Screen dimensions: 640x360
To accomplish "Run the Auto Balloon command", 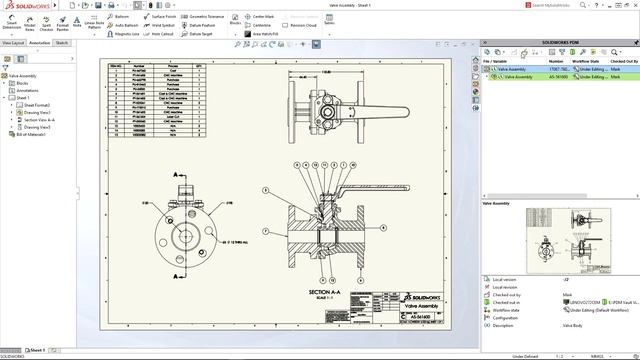I will (x=123, y=25).
